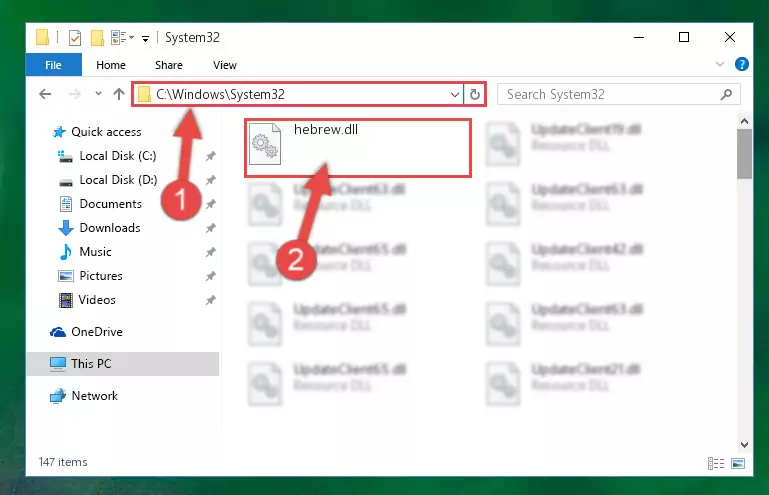Select OneDrive in the navigation pane
This screenshot has width=769, height=495.
97,332
